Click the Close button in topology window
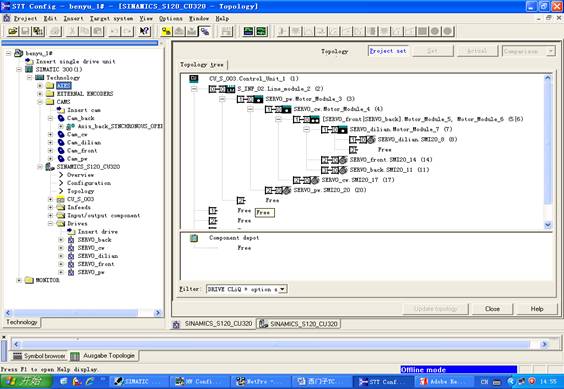The image size is (564, 389). point(492,309)
